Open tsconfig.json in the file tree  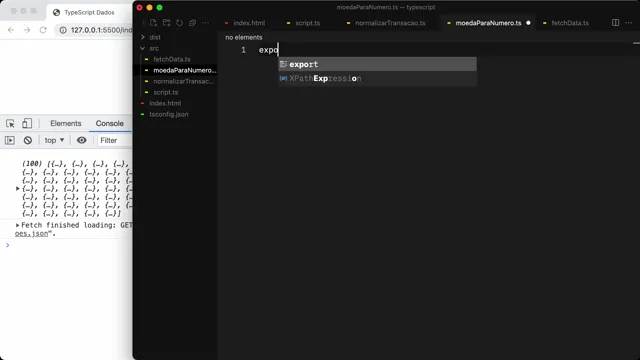pos(169,114)
